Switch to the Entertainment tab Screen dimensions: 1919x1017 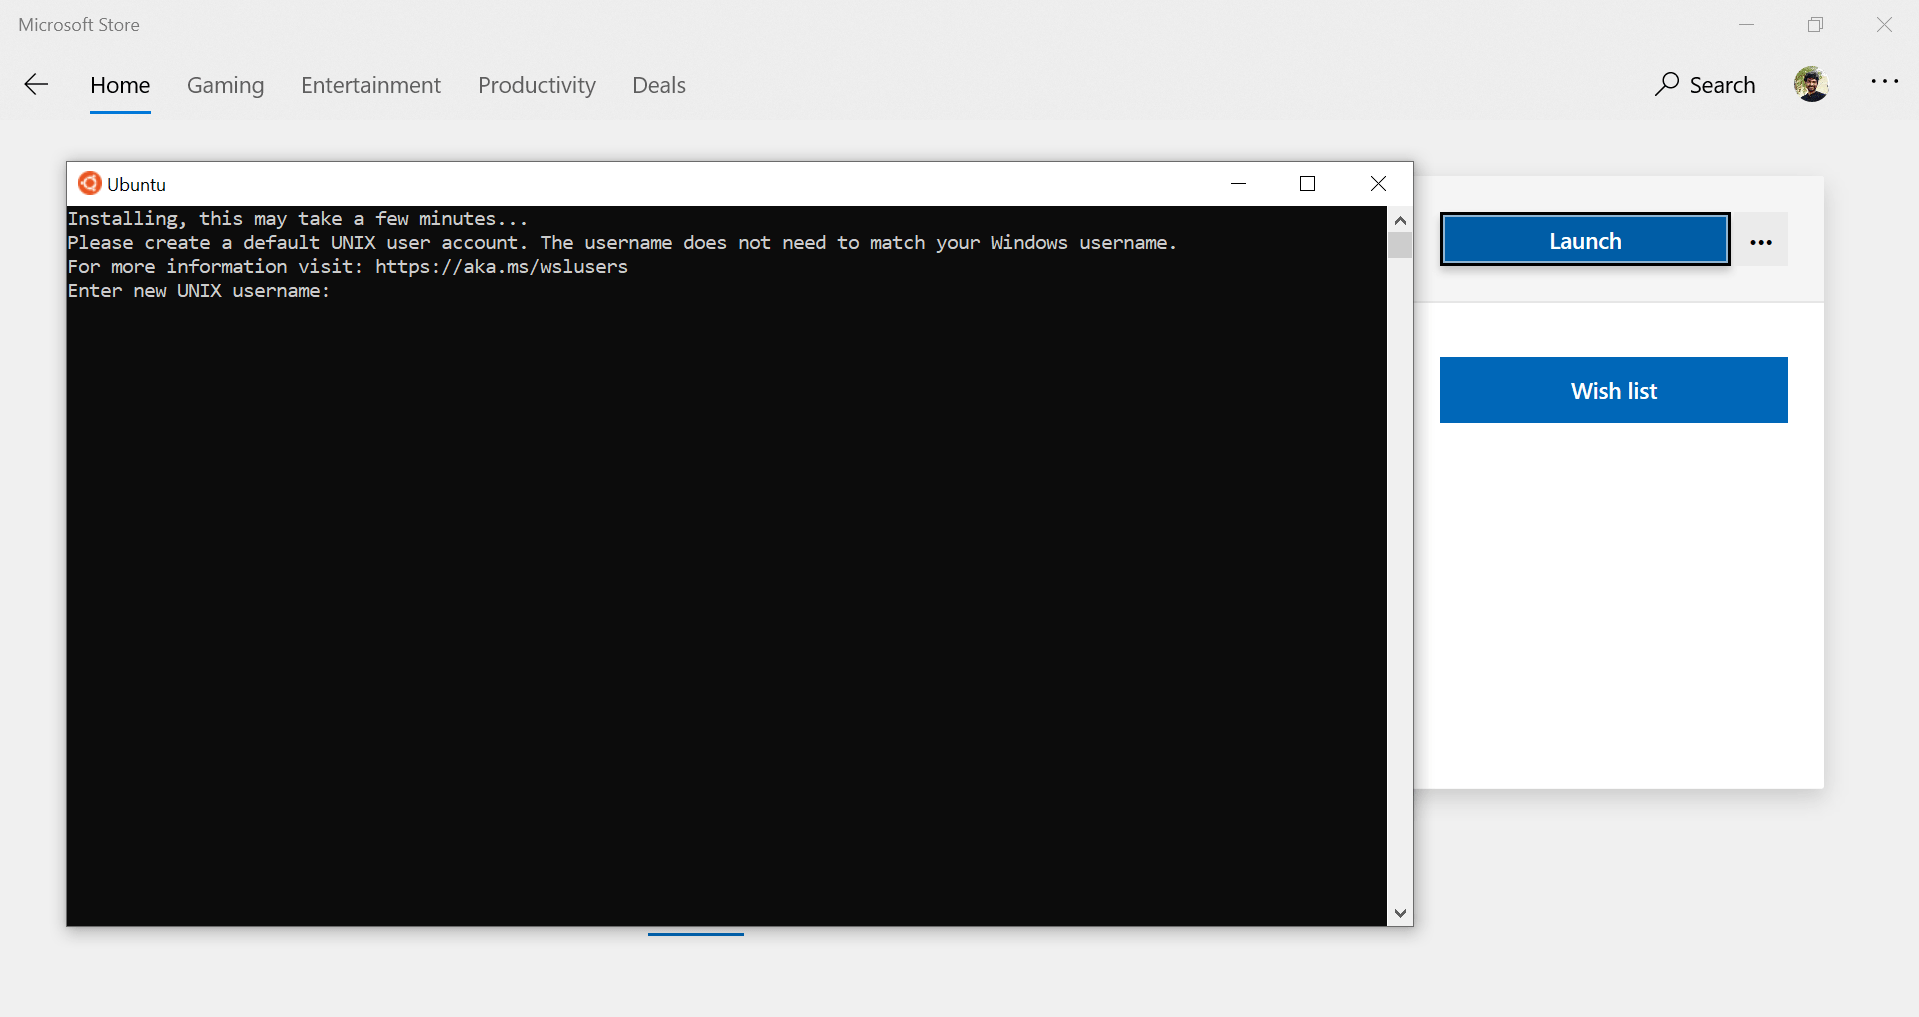click(x=371, y=85)
